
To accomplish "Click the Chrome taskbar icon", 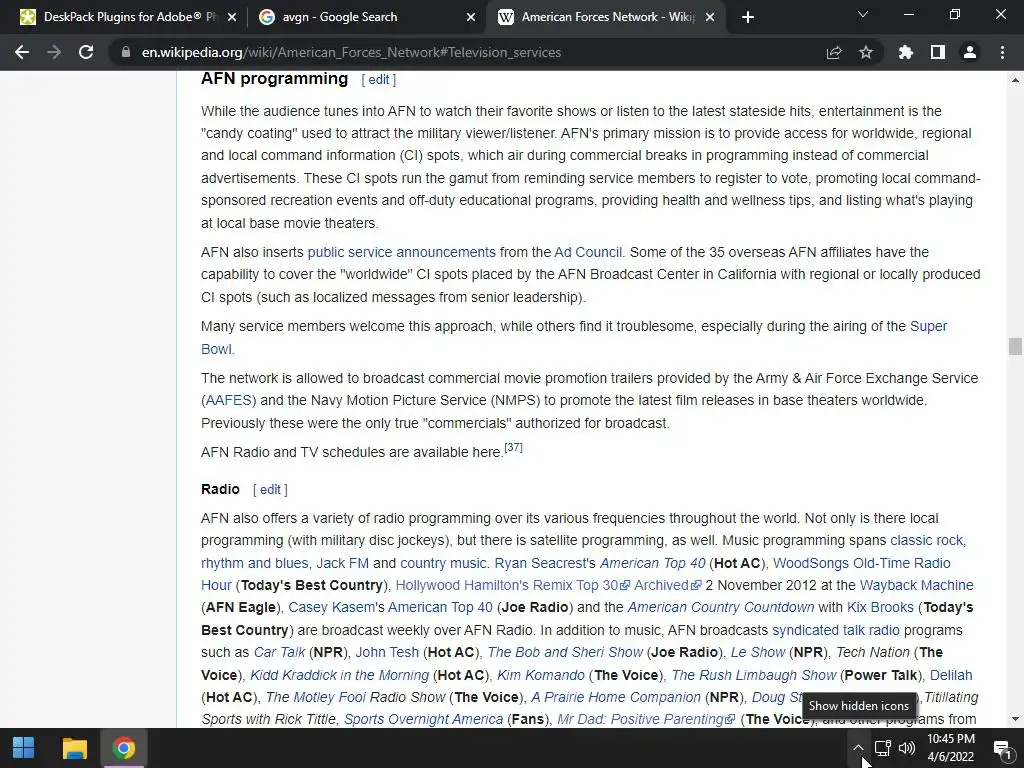I will [x=123, y=748].
